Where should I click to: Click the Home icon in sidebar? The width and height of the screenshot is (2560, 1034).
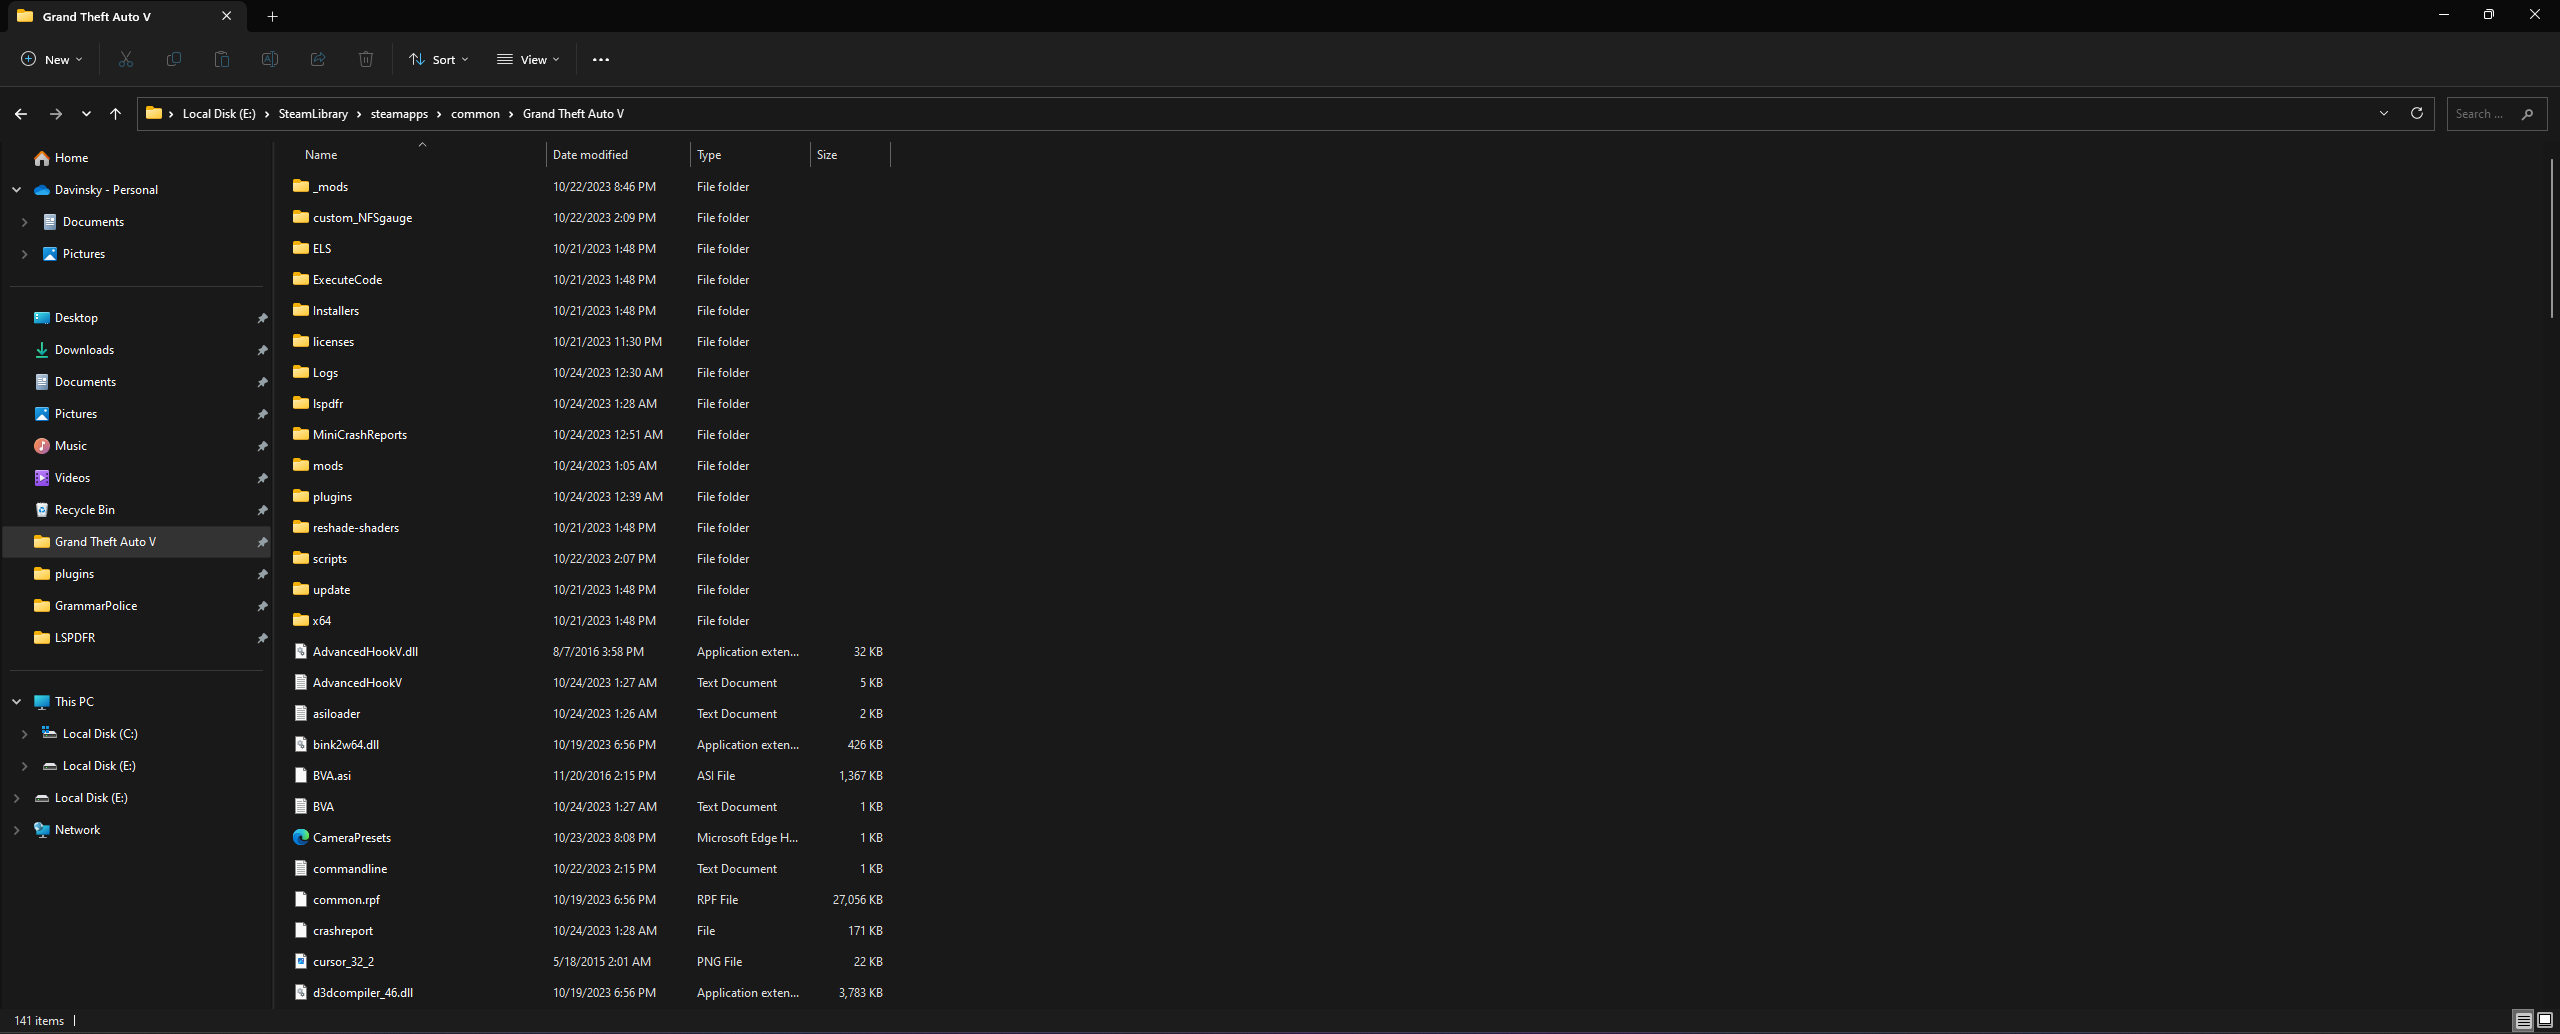click(42, 158)
